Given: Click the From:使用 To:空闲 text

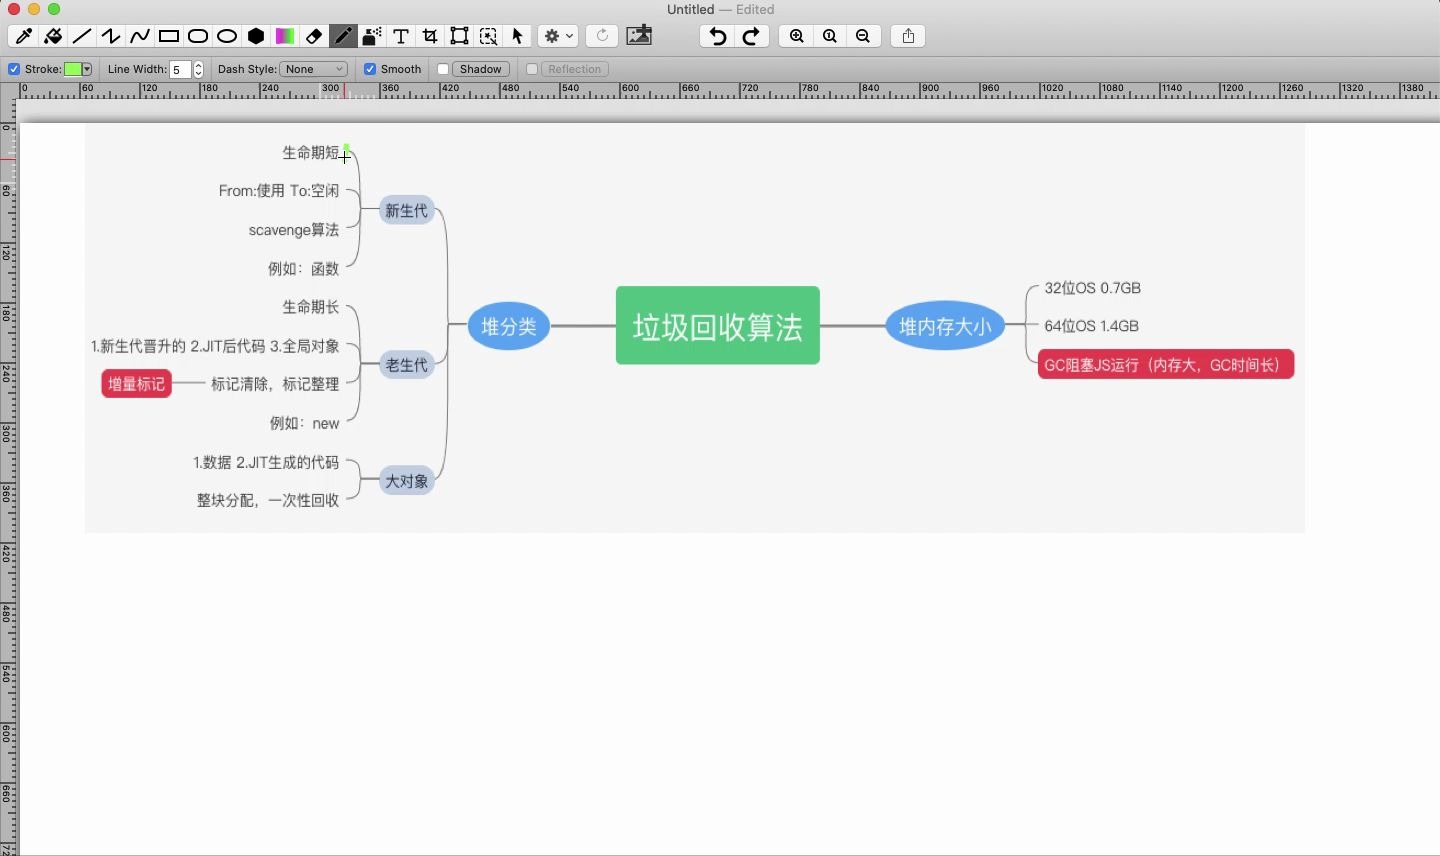Looking at the screenshot, I should coord(279,191).
